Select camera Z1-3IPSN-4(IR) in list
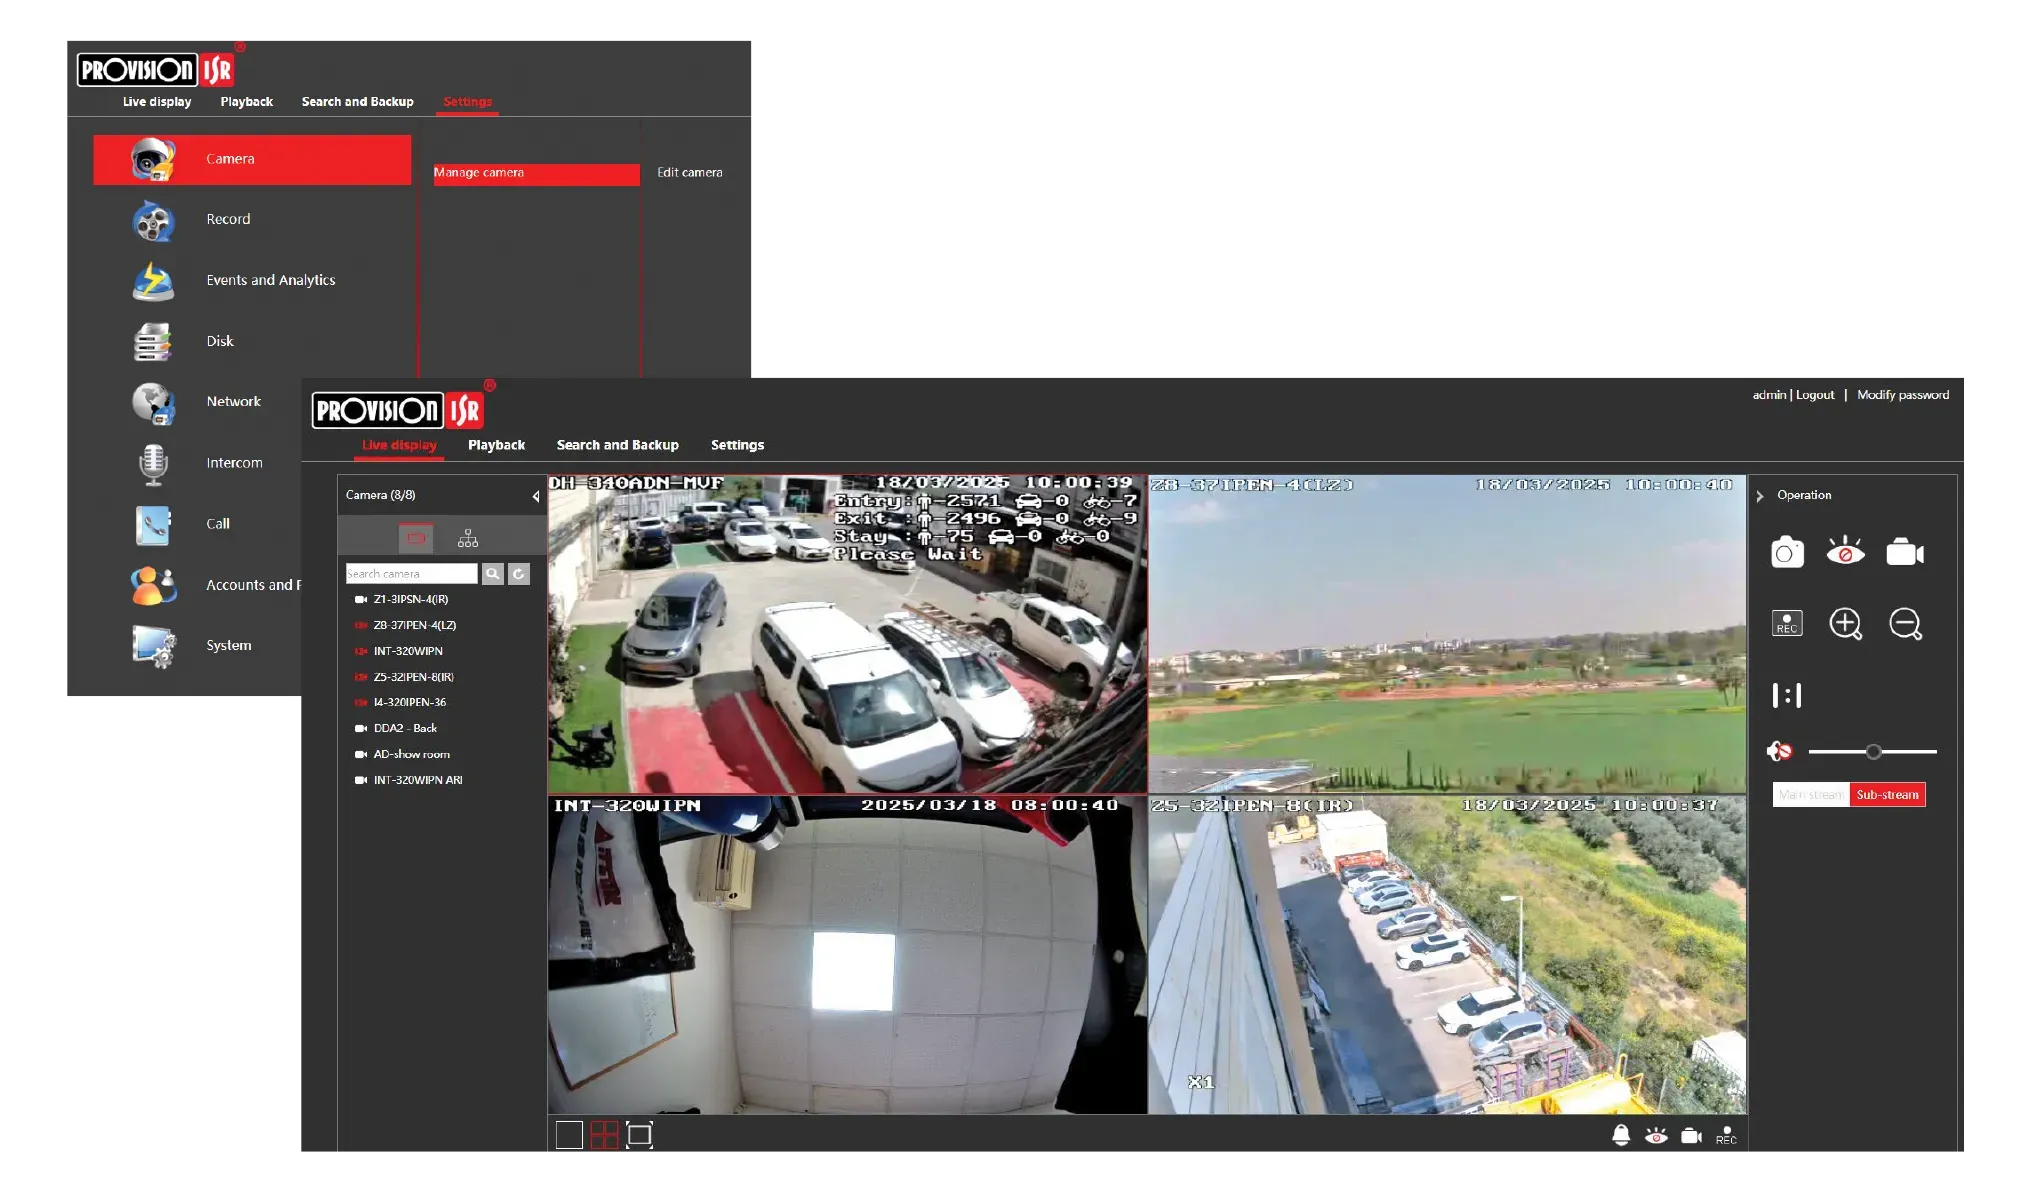The height and width of the screenshot is (1201, 2028). (x=410, y=599)
